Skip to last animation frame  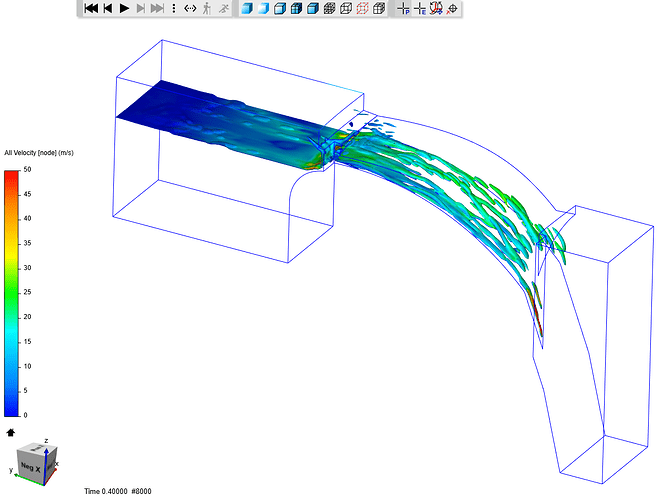coord(157,8)
